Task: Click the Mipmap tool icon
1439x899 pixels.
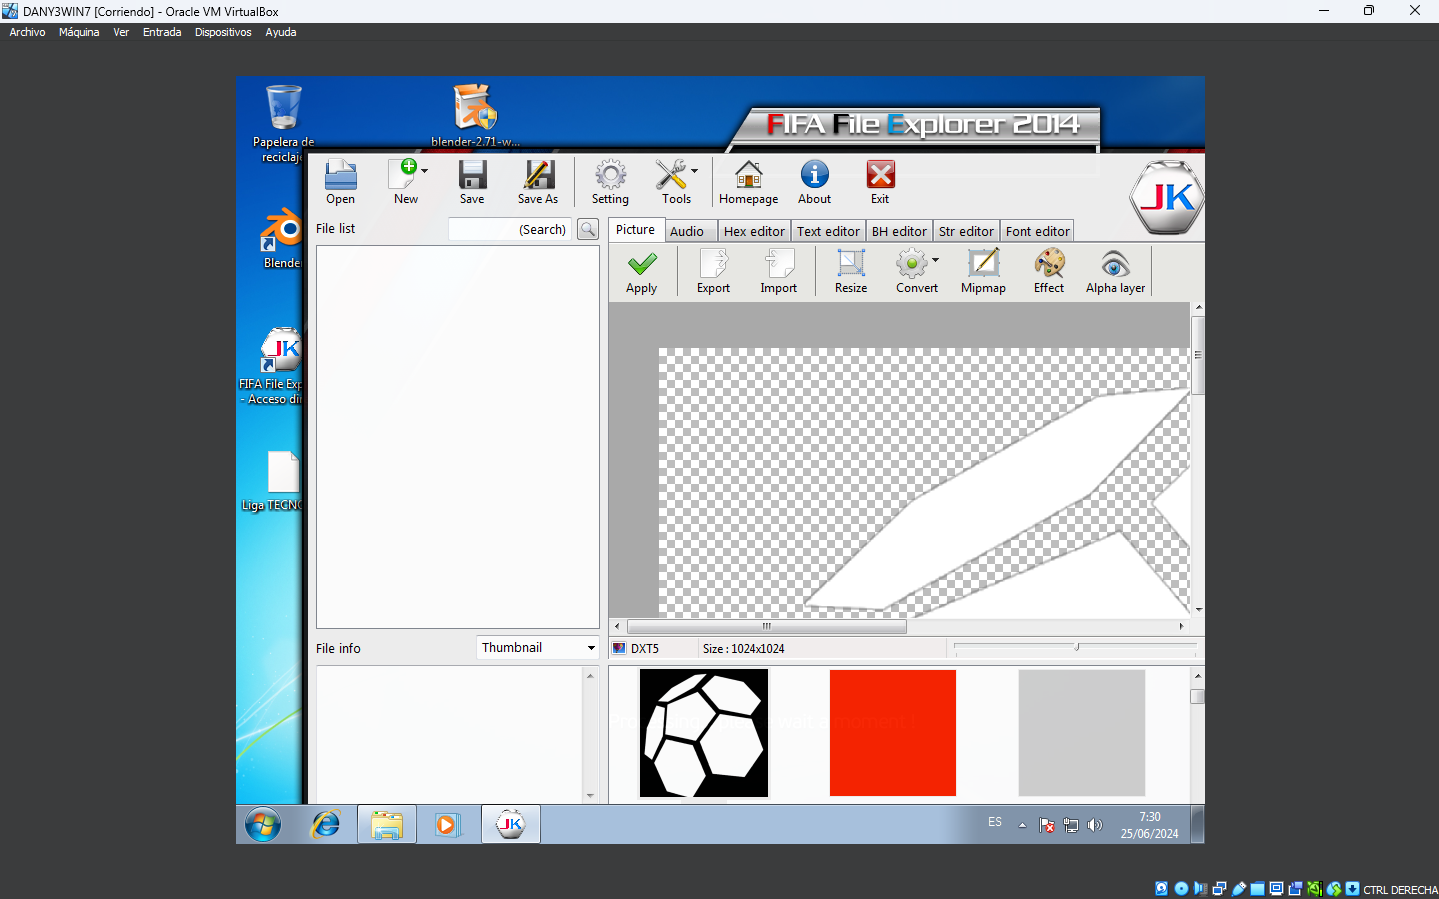Action: click(983, 264)
